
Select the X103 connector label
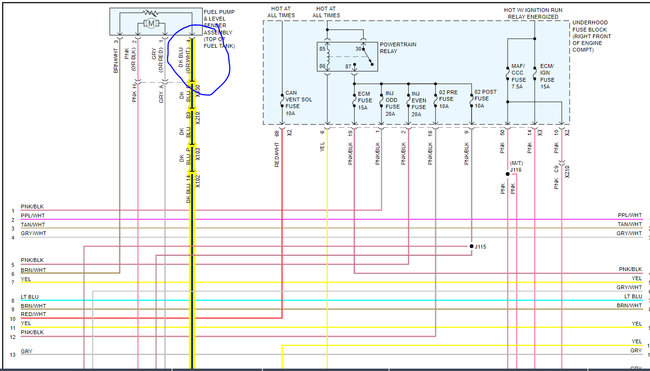(x=198, y=154)
